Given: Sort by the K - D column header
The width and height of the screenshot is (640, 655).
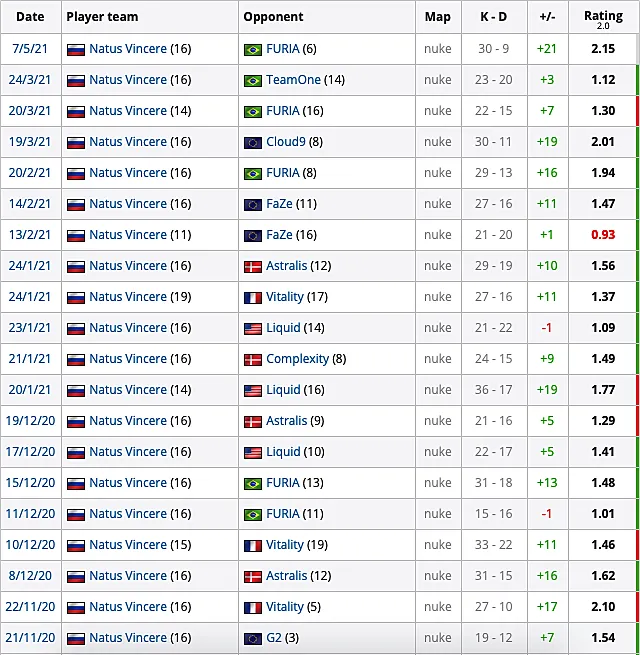Looking at the screenshot, I should [493, 17].
